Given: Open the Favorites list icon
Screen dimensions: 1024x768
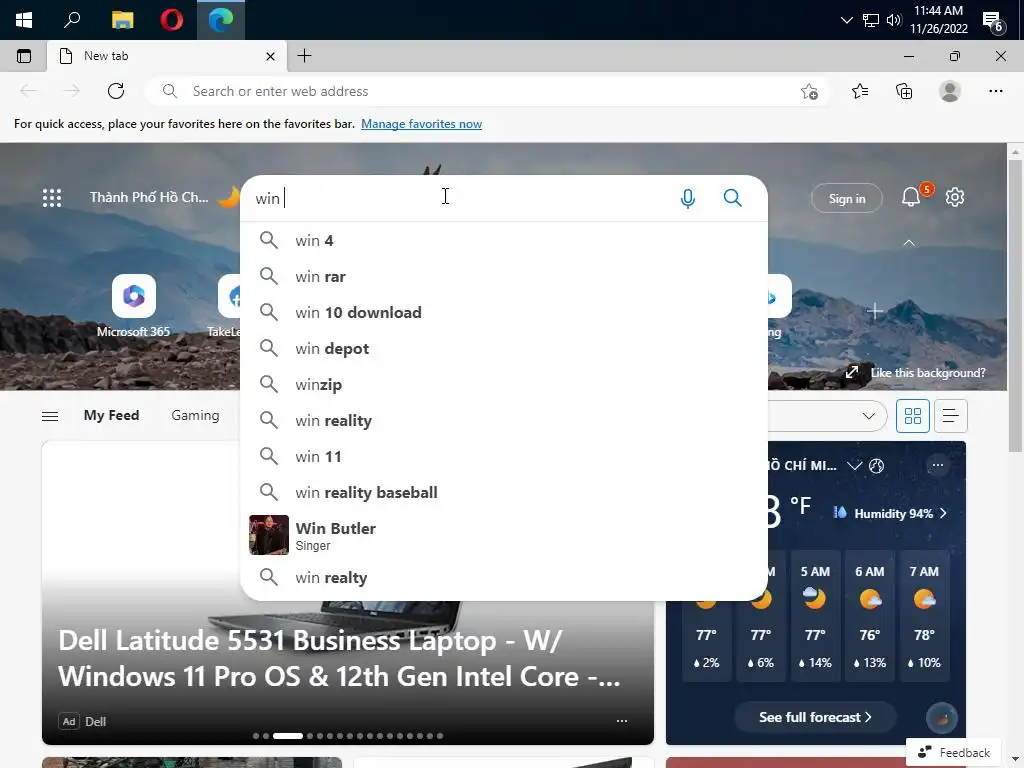Looking at the screenshot, I should pos(860,91).
